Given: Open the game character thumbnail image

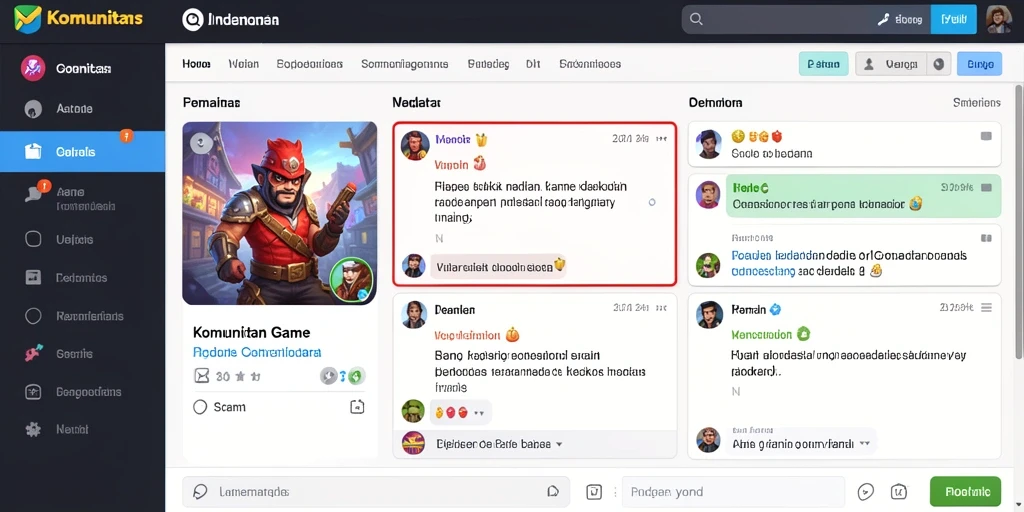Looking at the screenshot, I should point(280,213).
